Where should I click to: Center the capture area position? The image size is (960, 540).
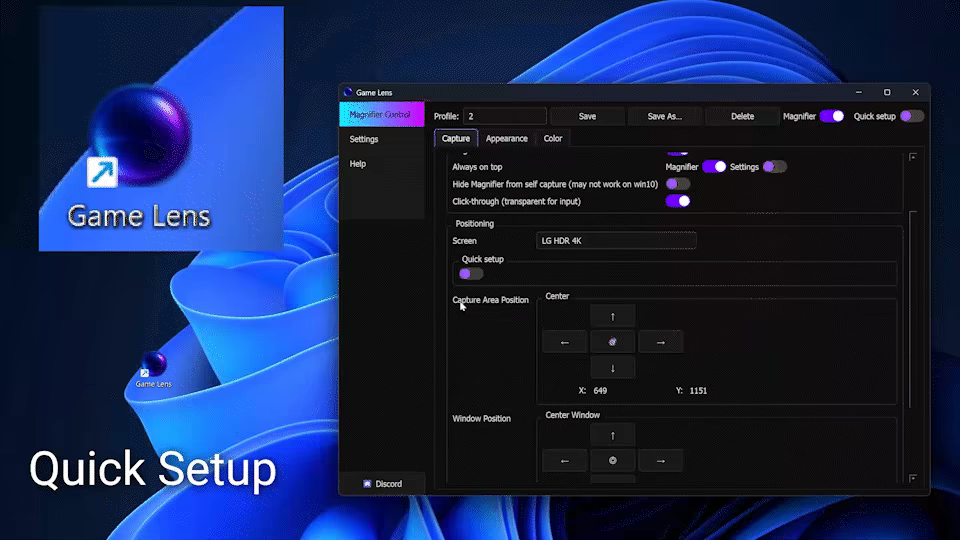(612, 342)
